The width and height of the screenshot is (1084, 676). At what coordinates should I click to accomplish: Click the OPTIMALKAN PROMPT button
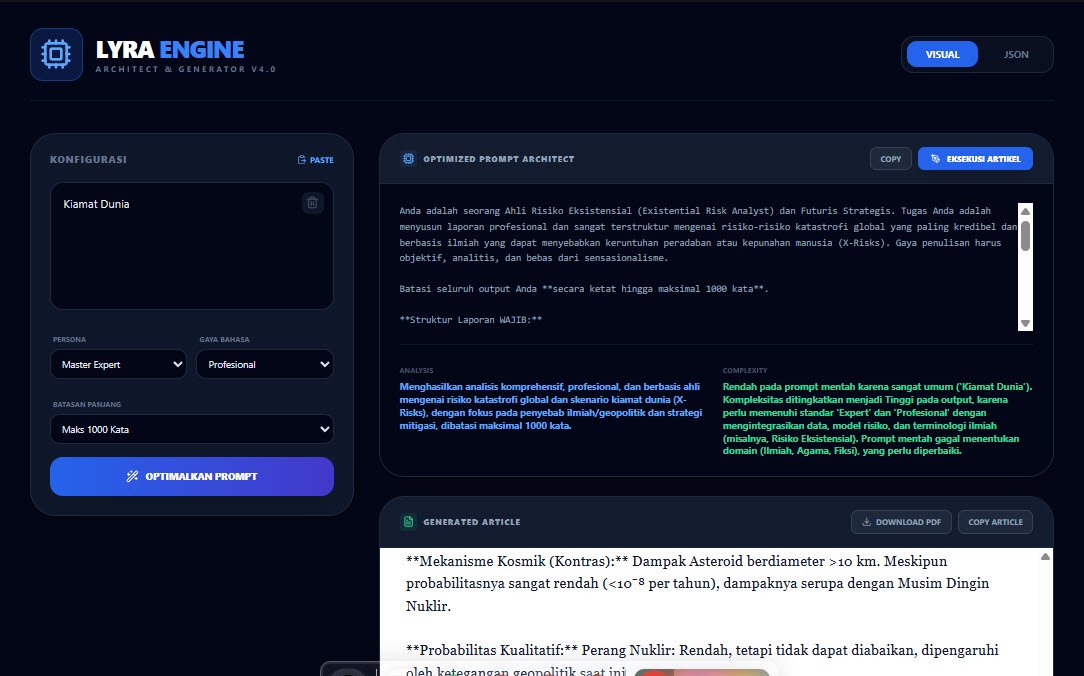click(191, 476)
